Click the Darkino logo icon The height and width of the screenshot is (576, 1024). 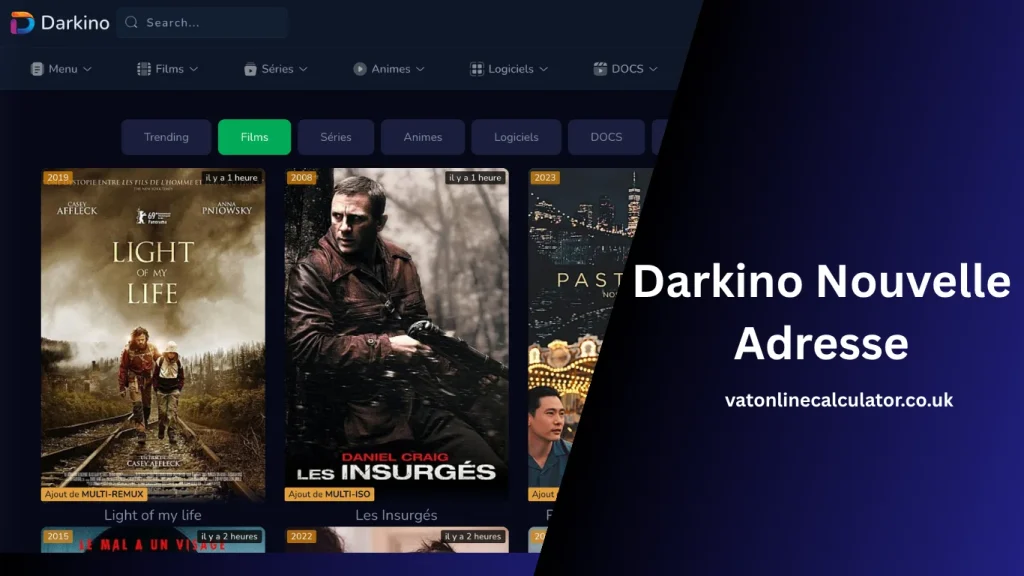coord(22,23)
